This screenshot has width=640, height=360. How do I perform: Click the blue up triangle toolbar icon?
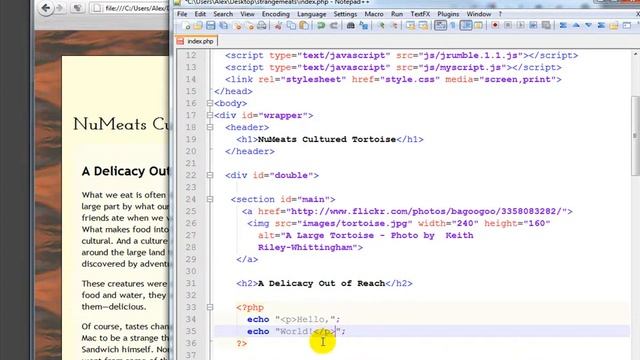click(576, 25)
